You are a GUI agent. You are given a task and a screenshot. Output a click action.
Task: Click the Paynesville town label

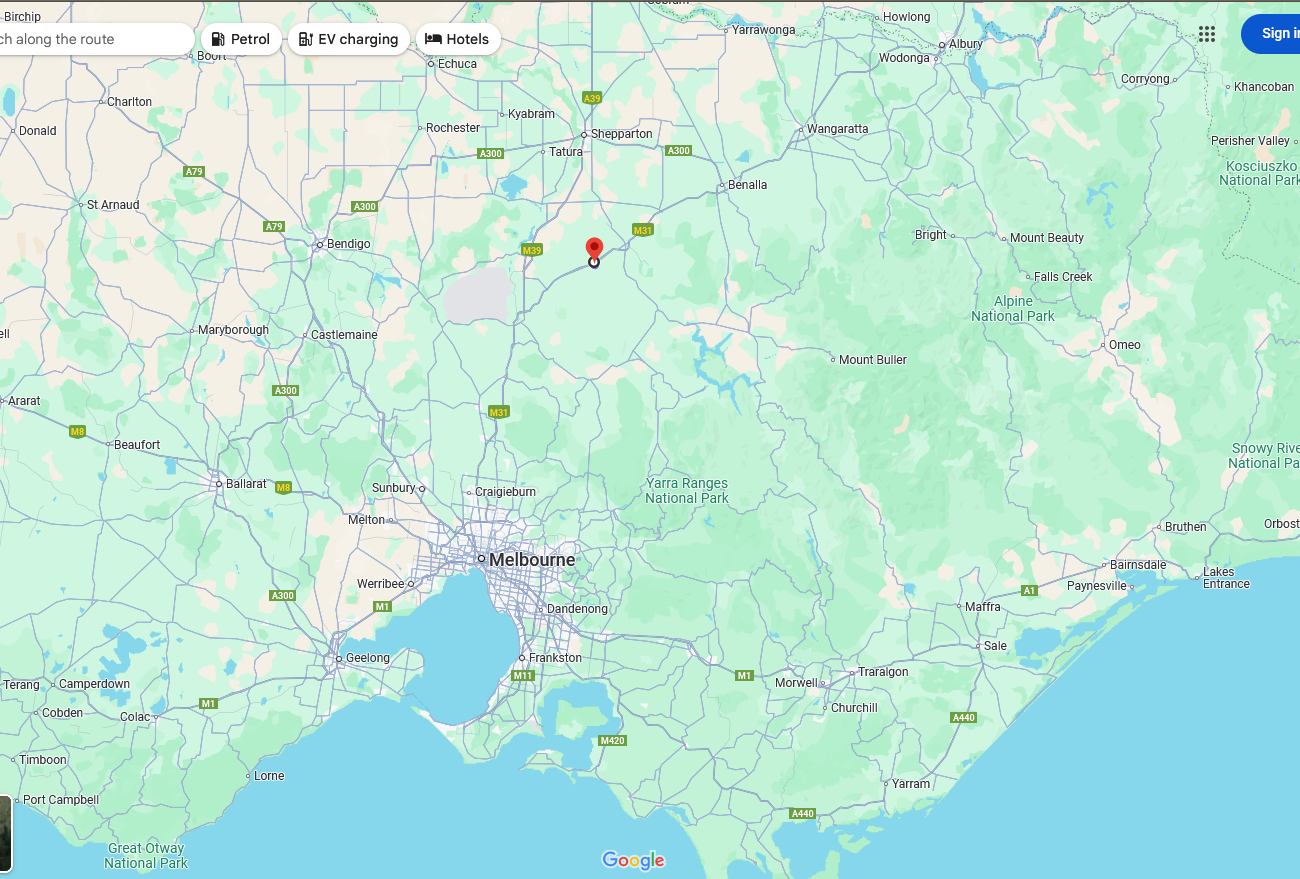click(x=1097, y=586)
